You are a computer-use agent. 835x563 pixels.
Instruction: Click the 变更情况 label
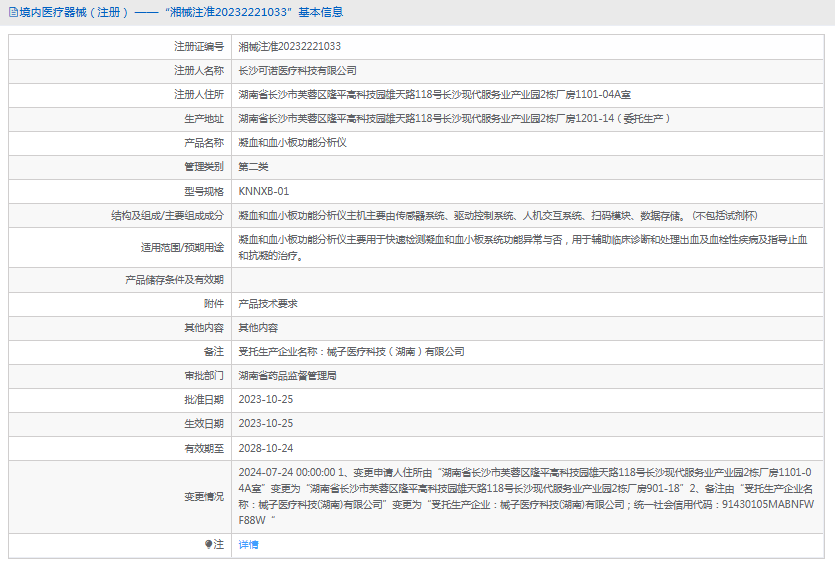[x=204, y=496]
